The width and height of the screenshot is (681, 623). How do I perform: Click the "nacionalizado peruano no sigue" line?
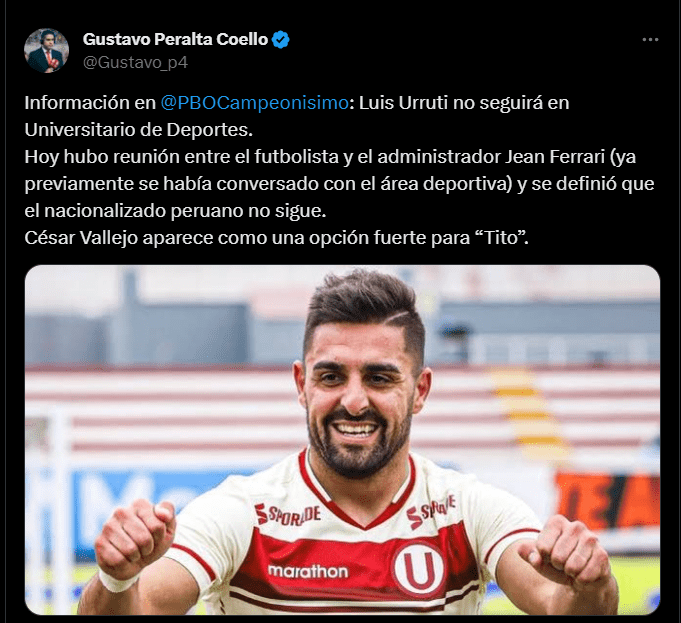[175, 211]
